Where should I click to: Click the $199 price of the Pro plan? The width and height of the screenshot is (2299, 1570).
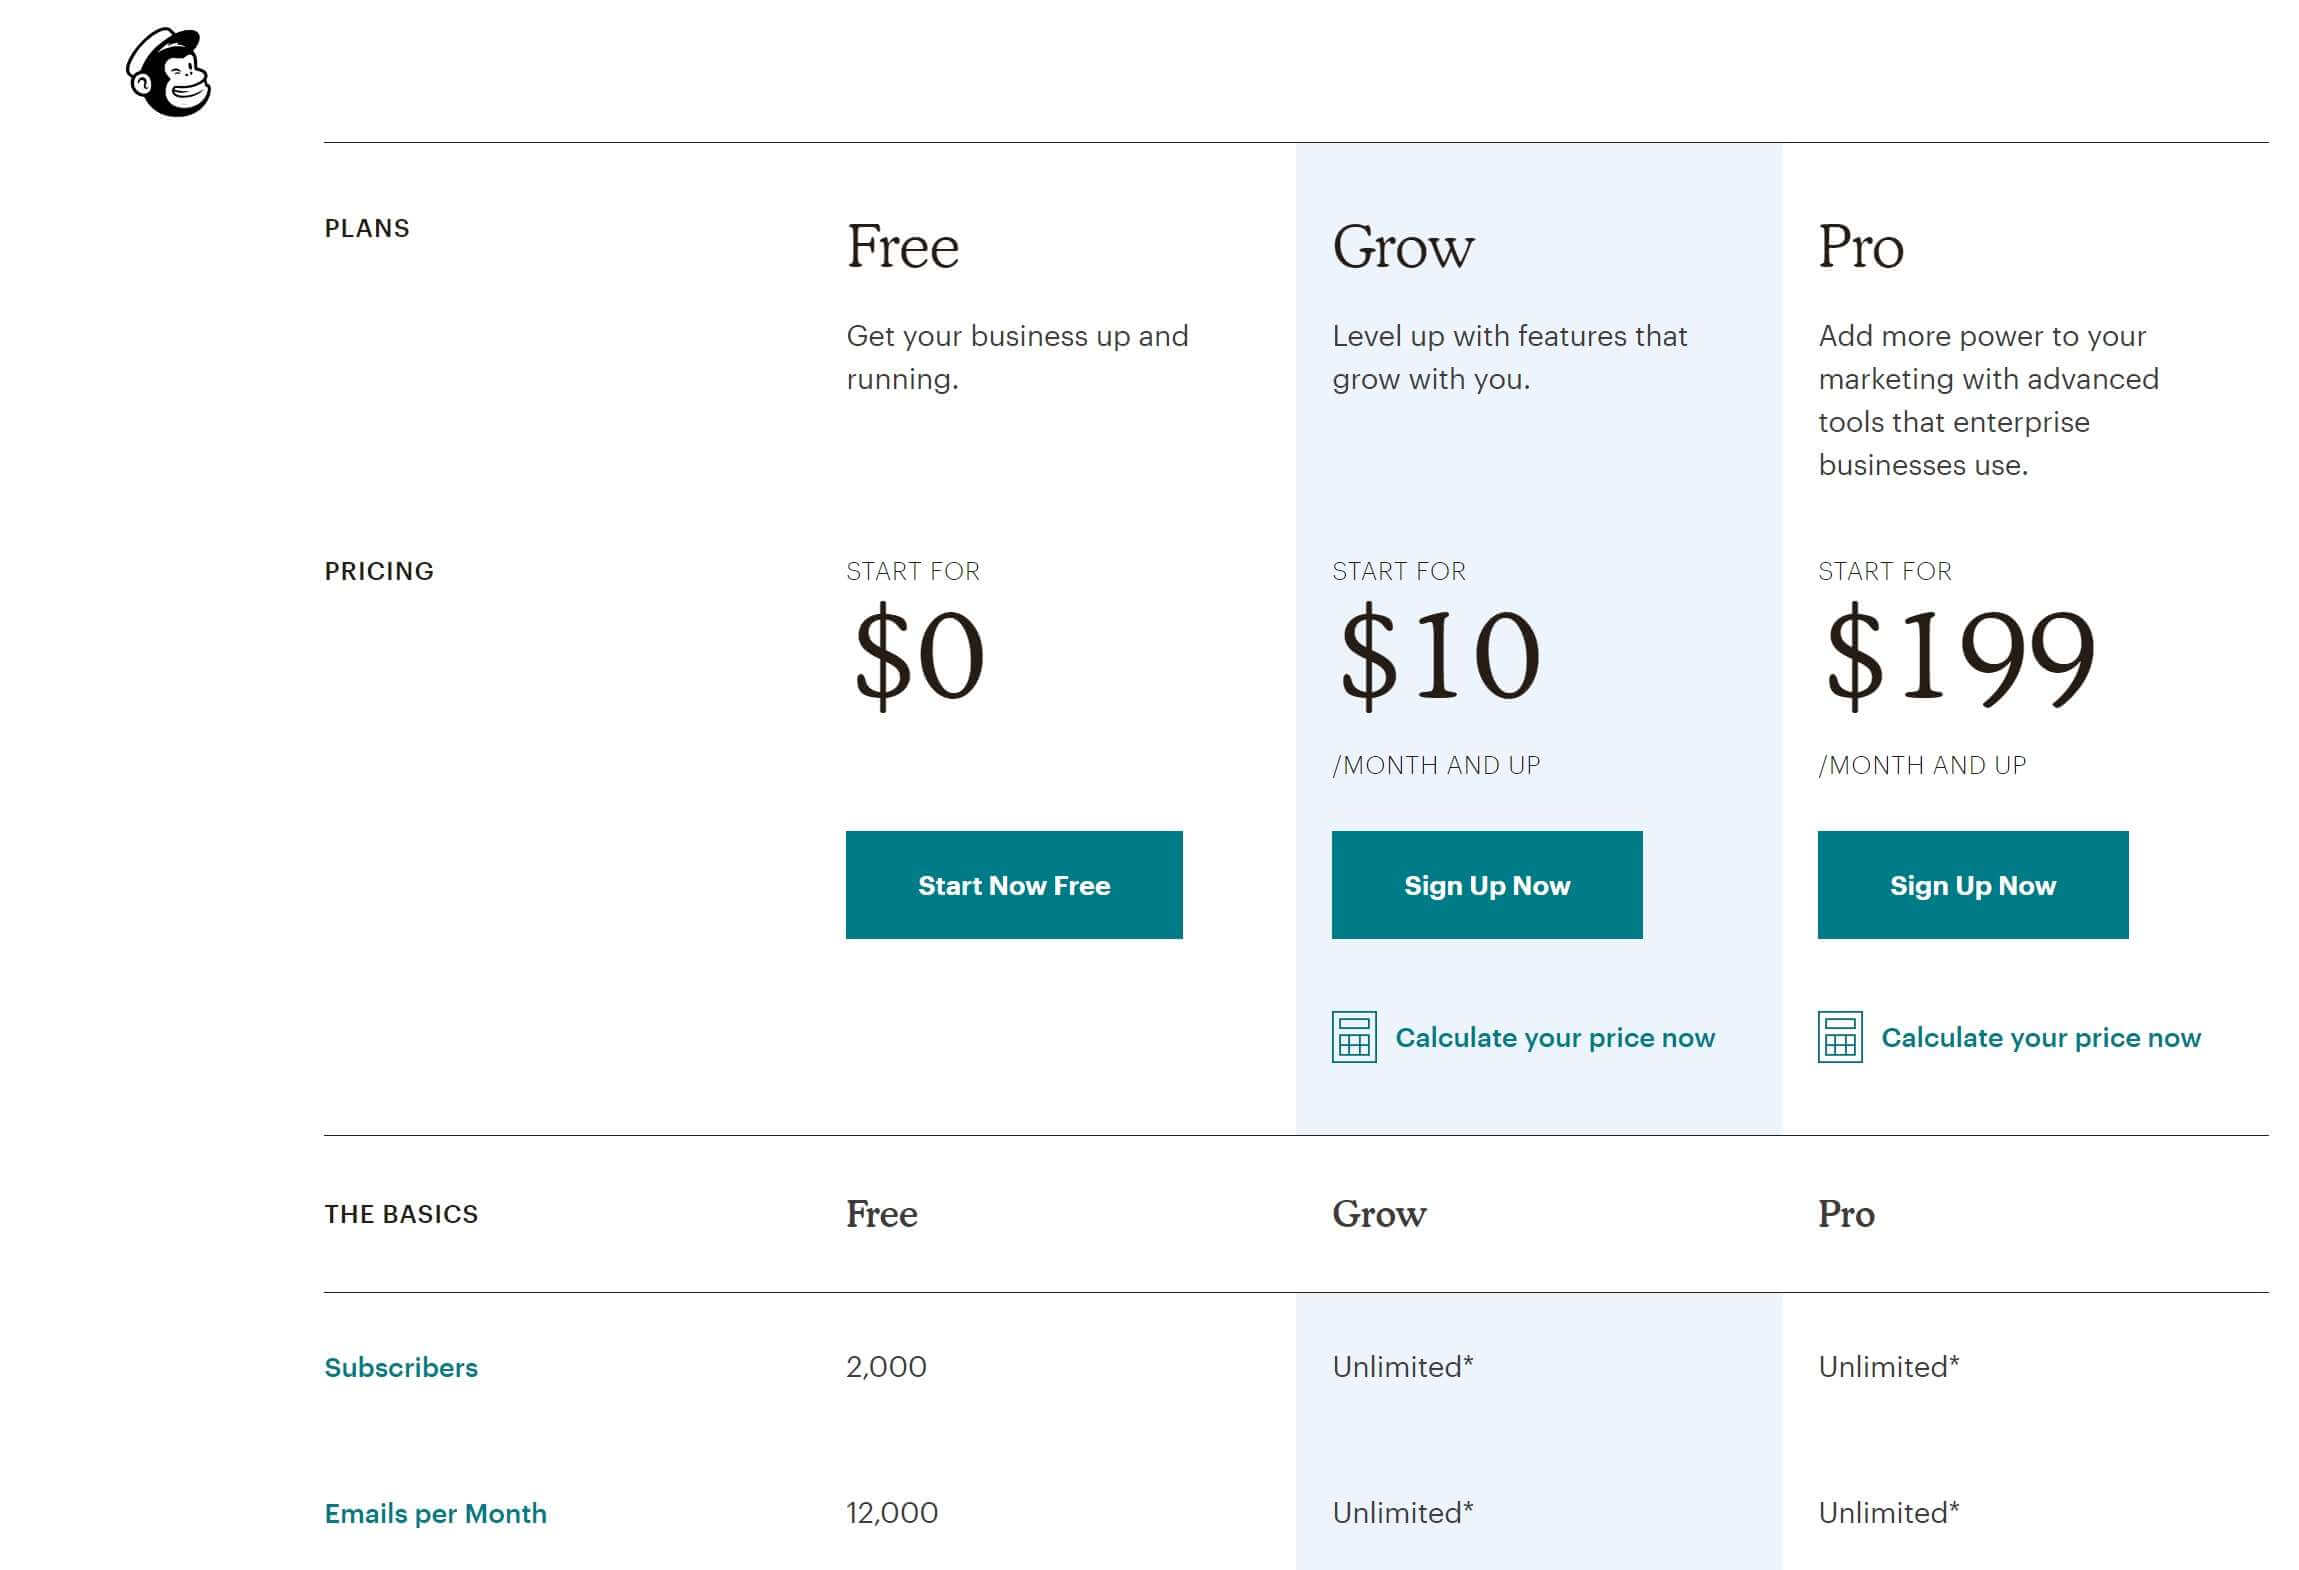coord(1959,655)
